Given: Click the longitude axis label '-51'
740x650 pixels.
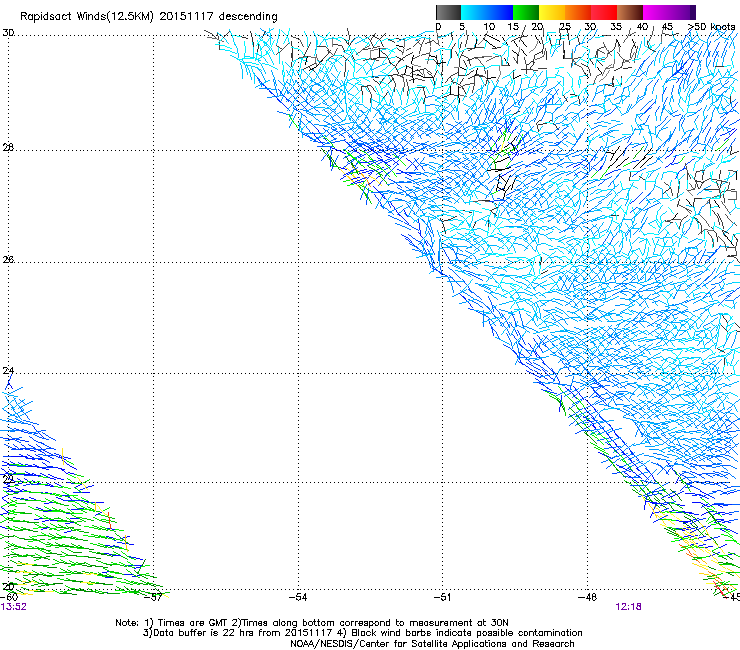Looking at the screenshot, I should point(442,597).
